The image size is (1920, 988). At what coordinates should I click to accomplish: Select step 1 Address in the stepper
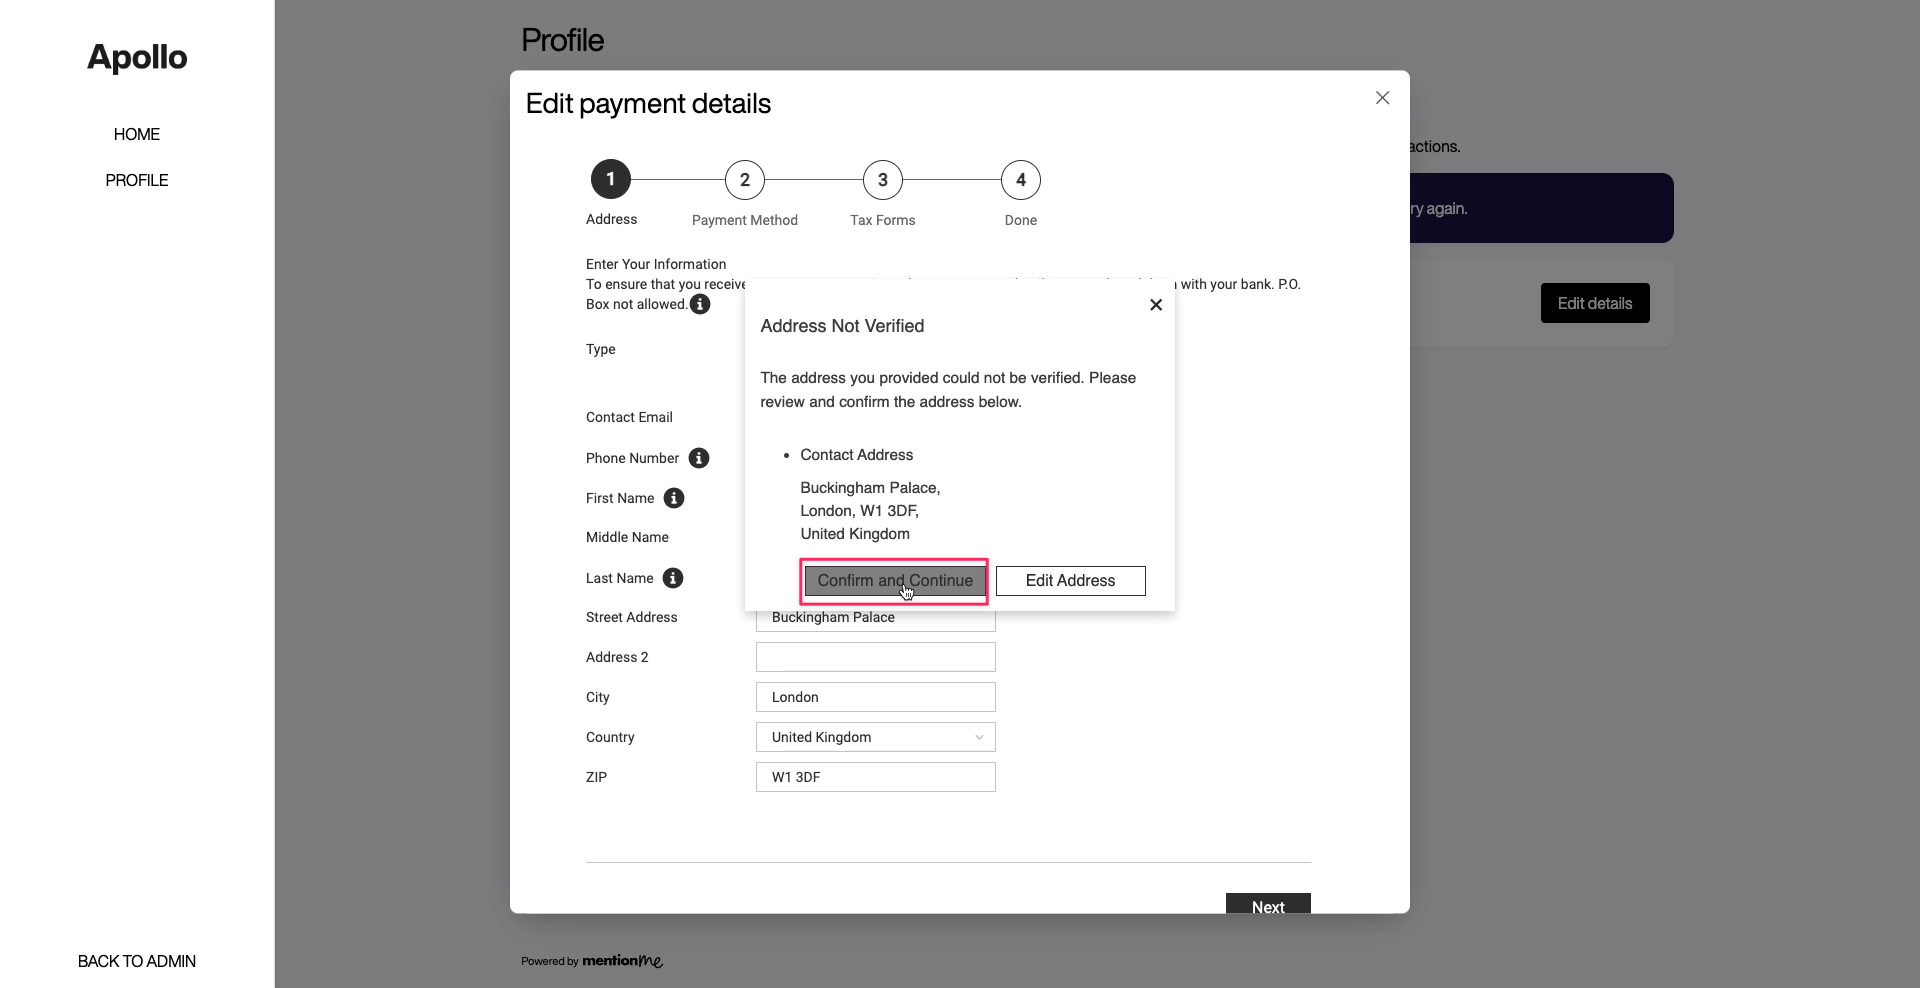610,179
